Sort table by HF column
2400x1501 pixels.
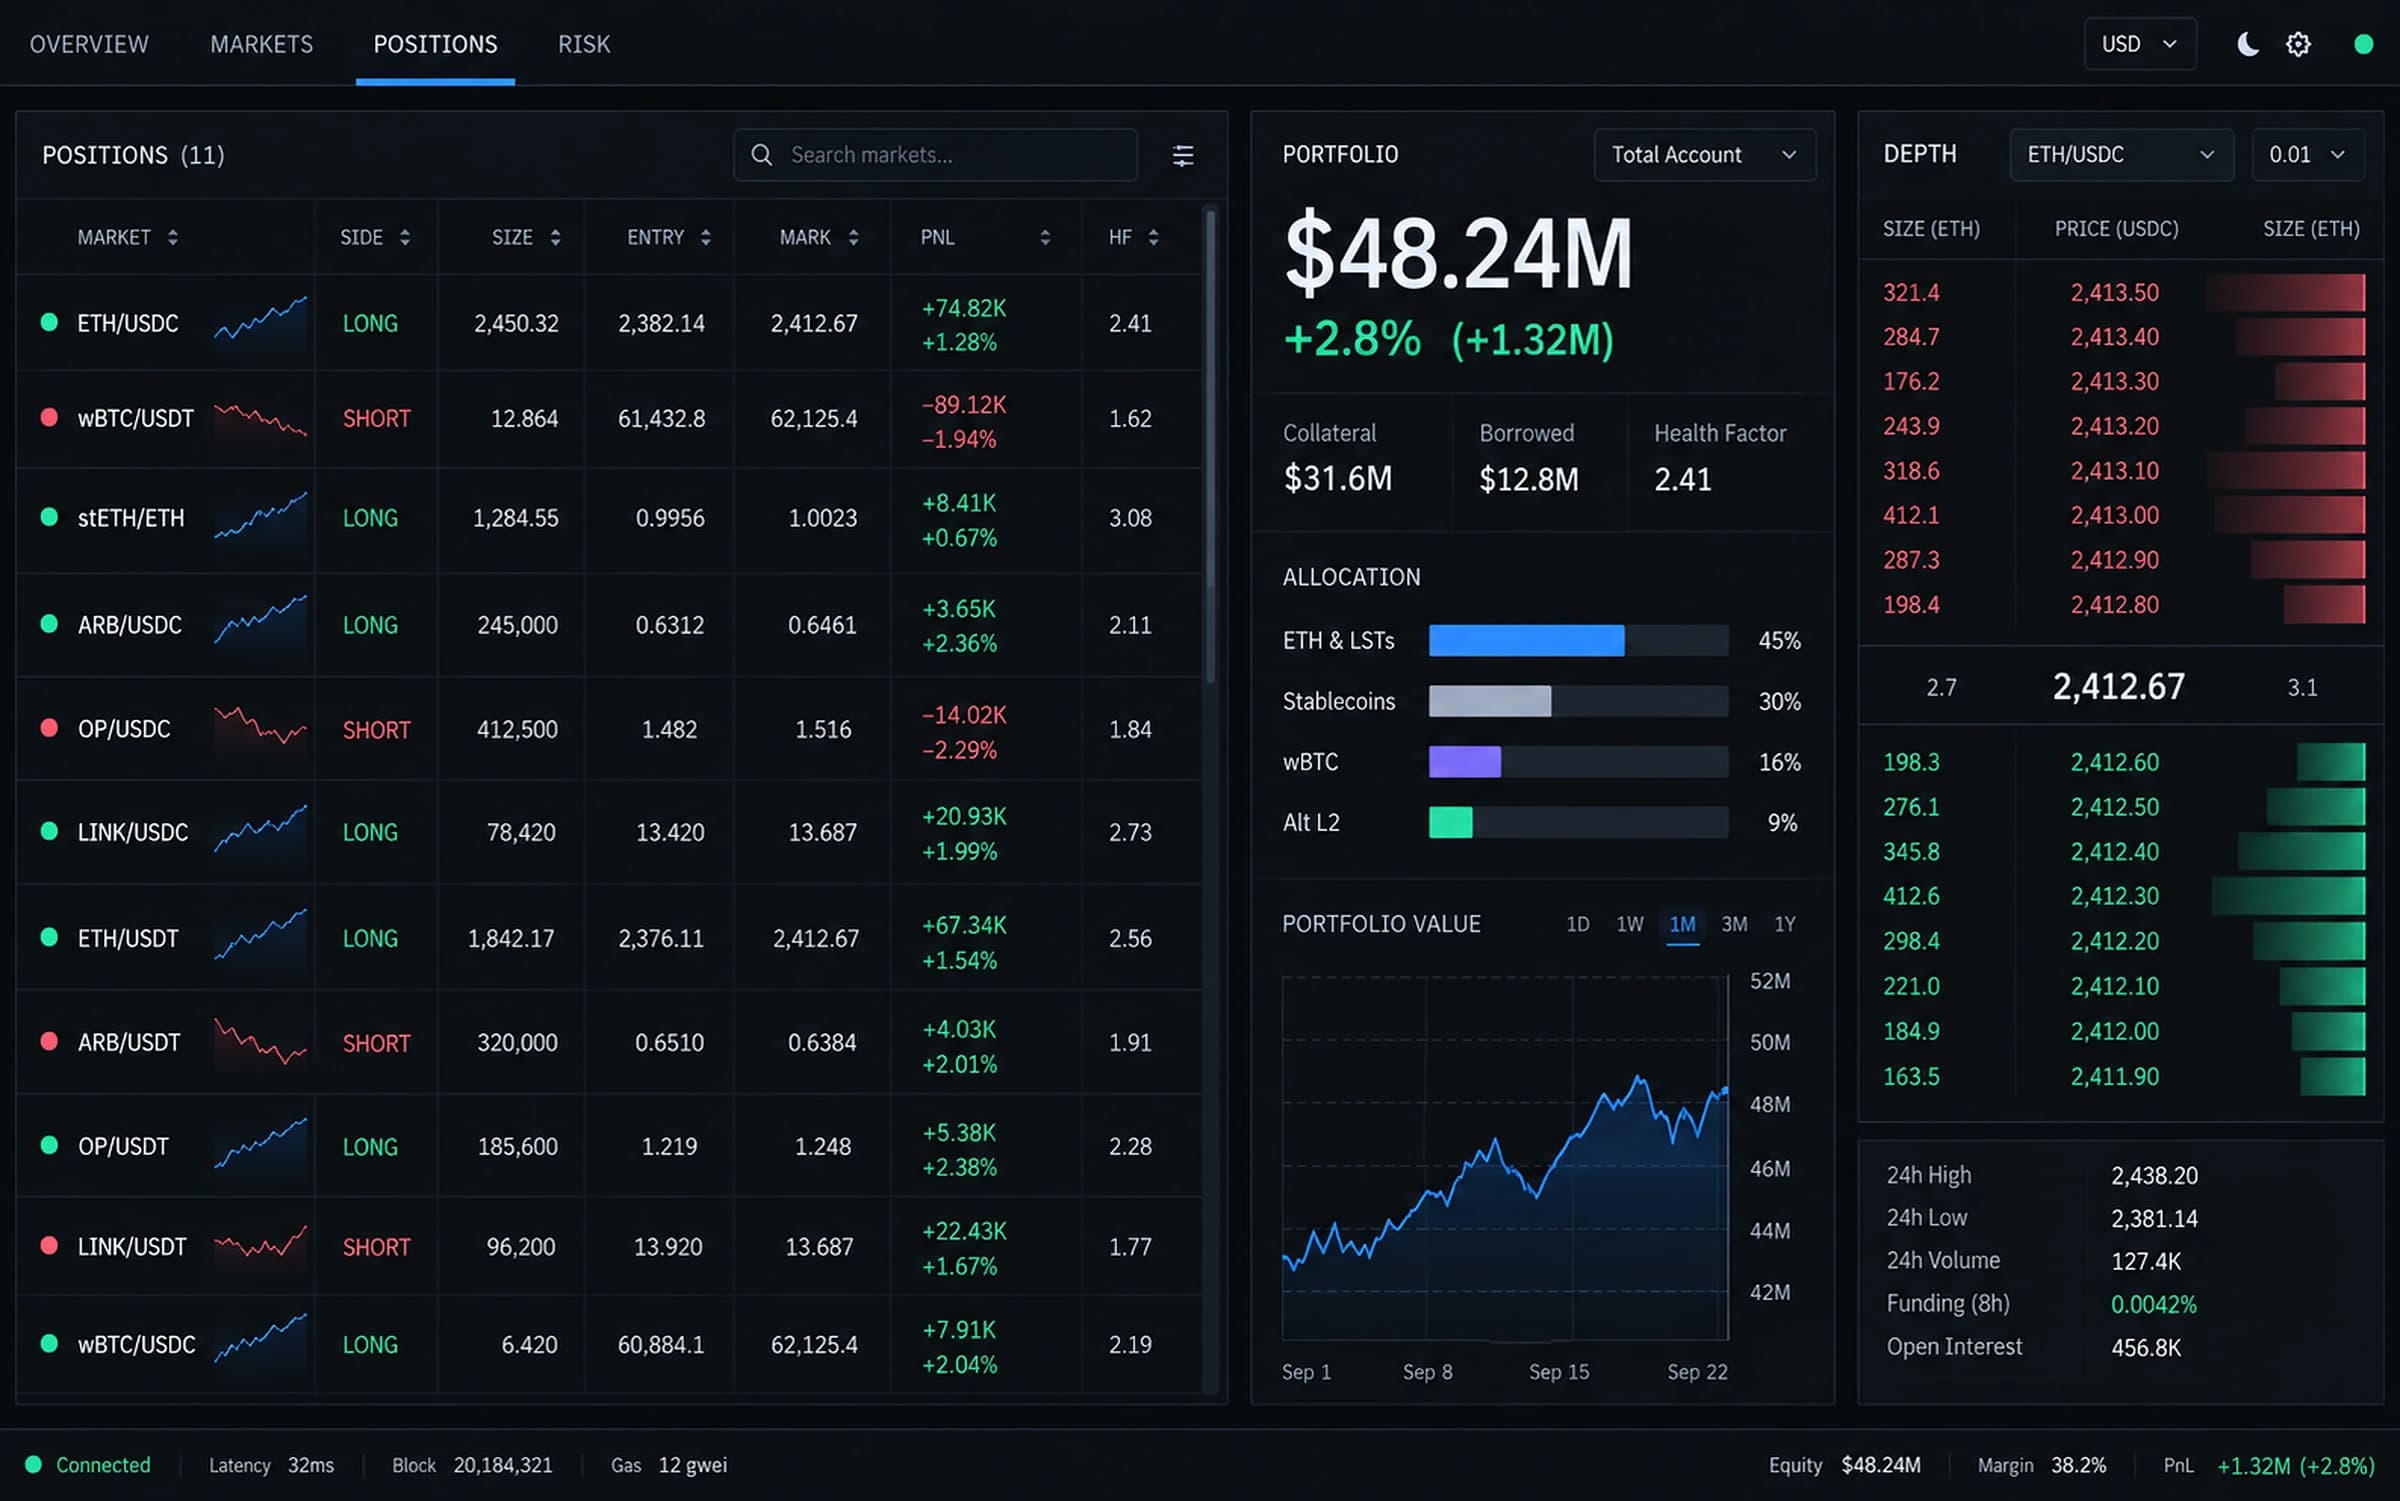[x=1133, y=237]
